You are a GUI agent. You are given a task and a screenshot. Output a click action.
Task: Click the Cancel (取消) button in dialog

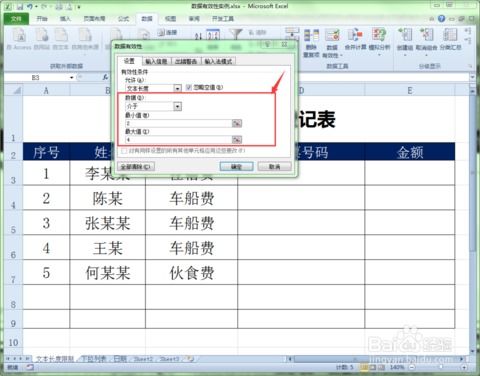click(x=274, y=167)
